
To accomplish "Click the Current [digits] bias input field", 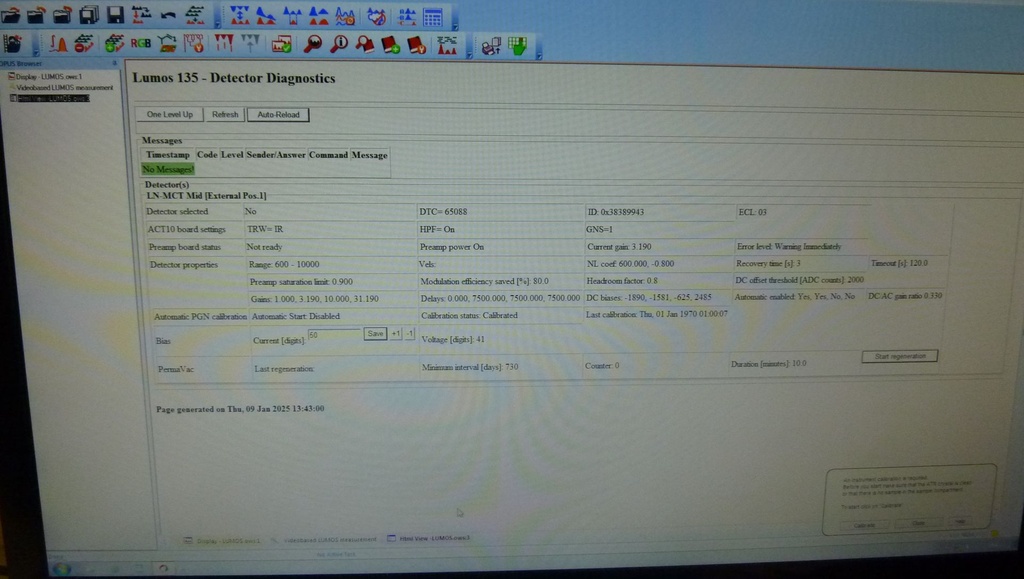I will point(334,335).
